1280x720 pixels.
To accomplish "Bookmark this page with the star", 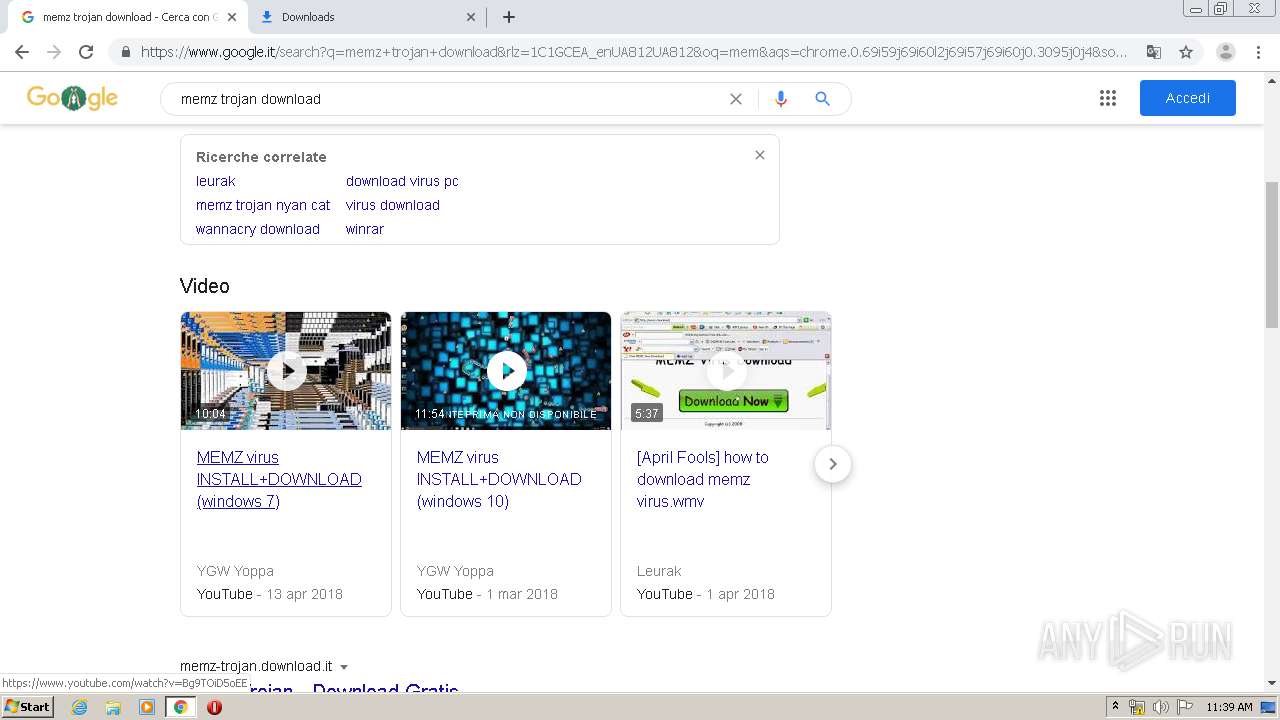I will click(1186, 52).
